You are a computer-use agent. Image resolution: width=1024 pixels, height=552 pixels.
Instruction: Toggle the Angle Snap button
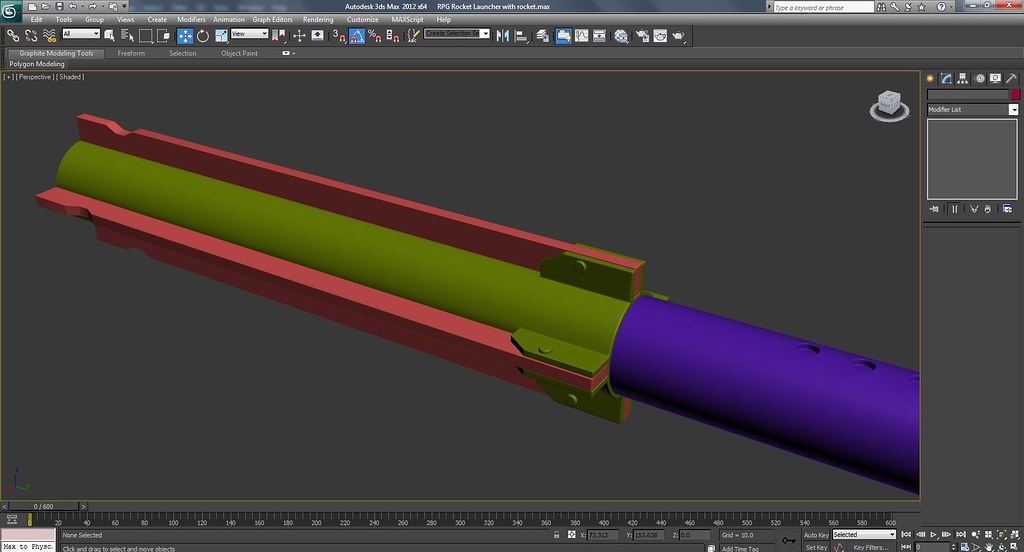click(x=357, y=35)
